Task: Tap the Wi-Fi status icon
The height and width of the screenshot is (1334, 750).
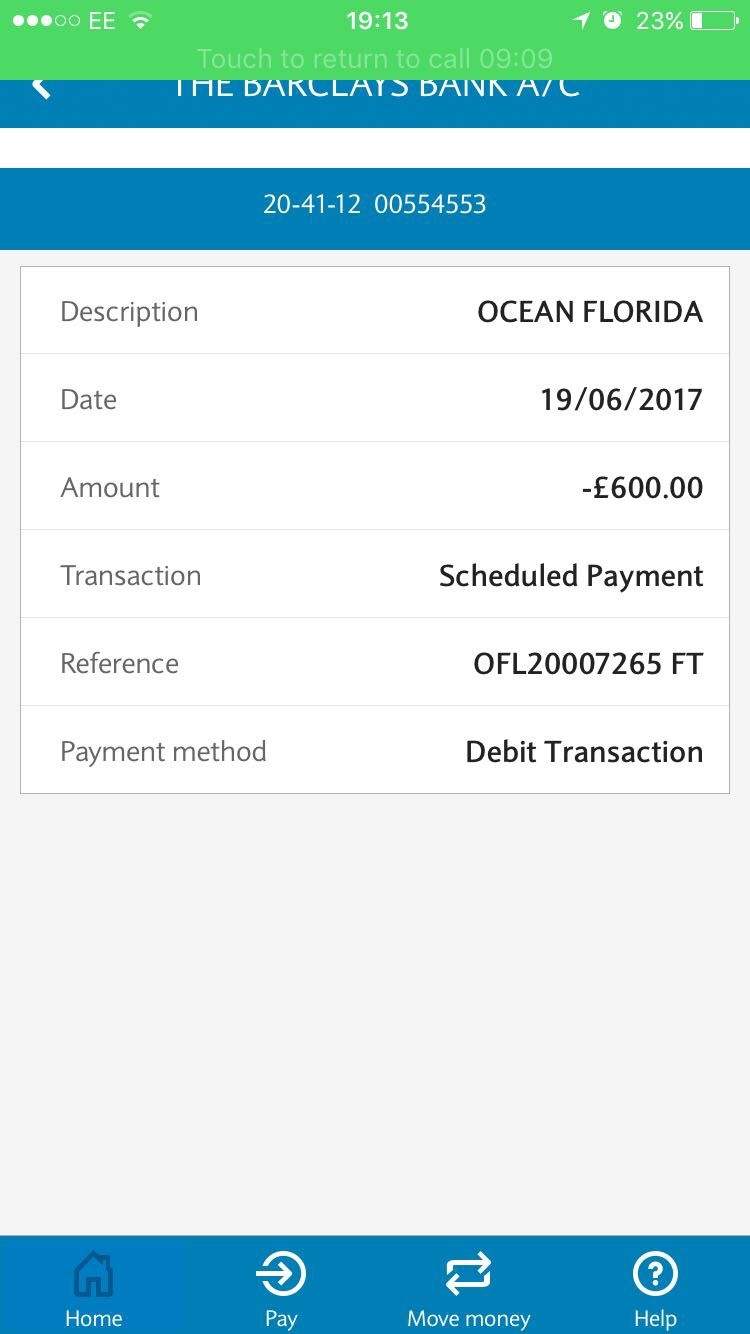Action: coord(141,21)
